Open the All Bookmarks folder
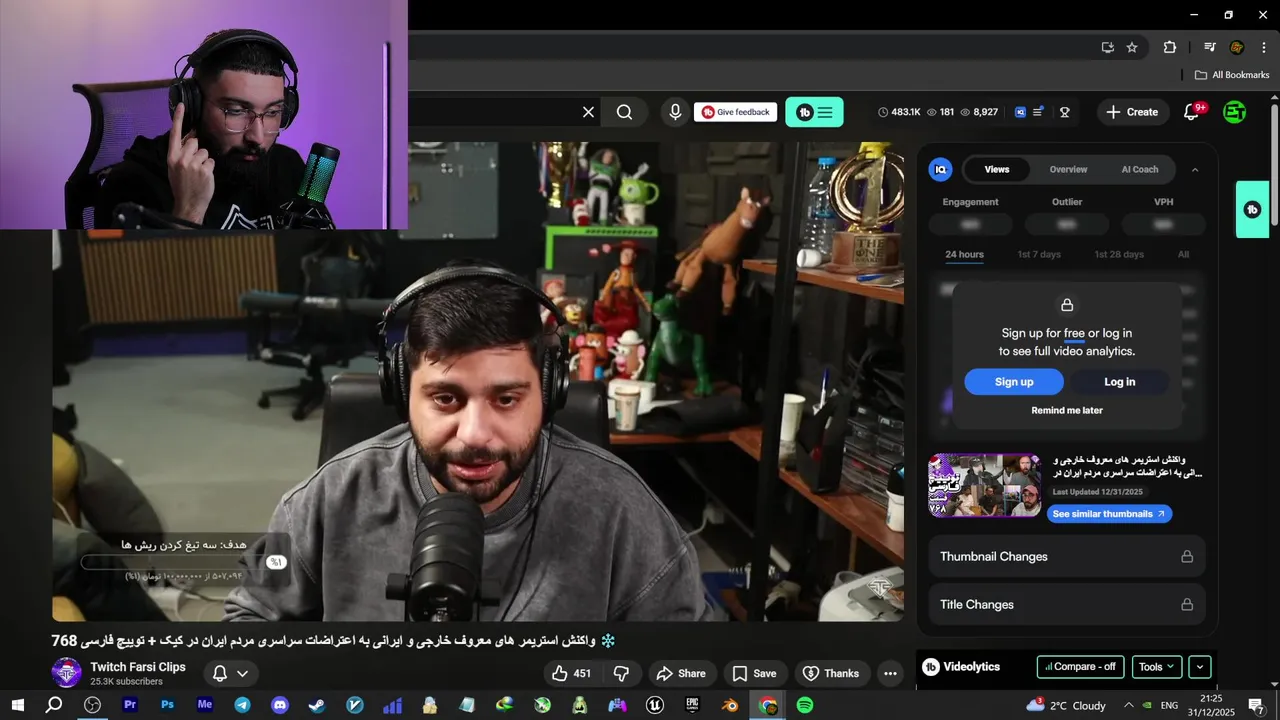Screen dimensions: 1280x720 click(1232, 75)
